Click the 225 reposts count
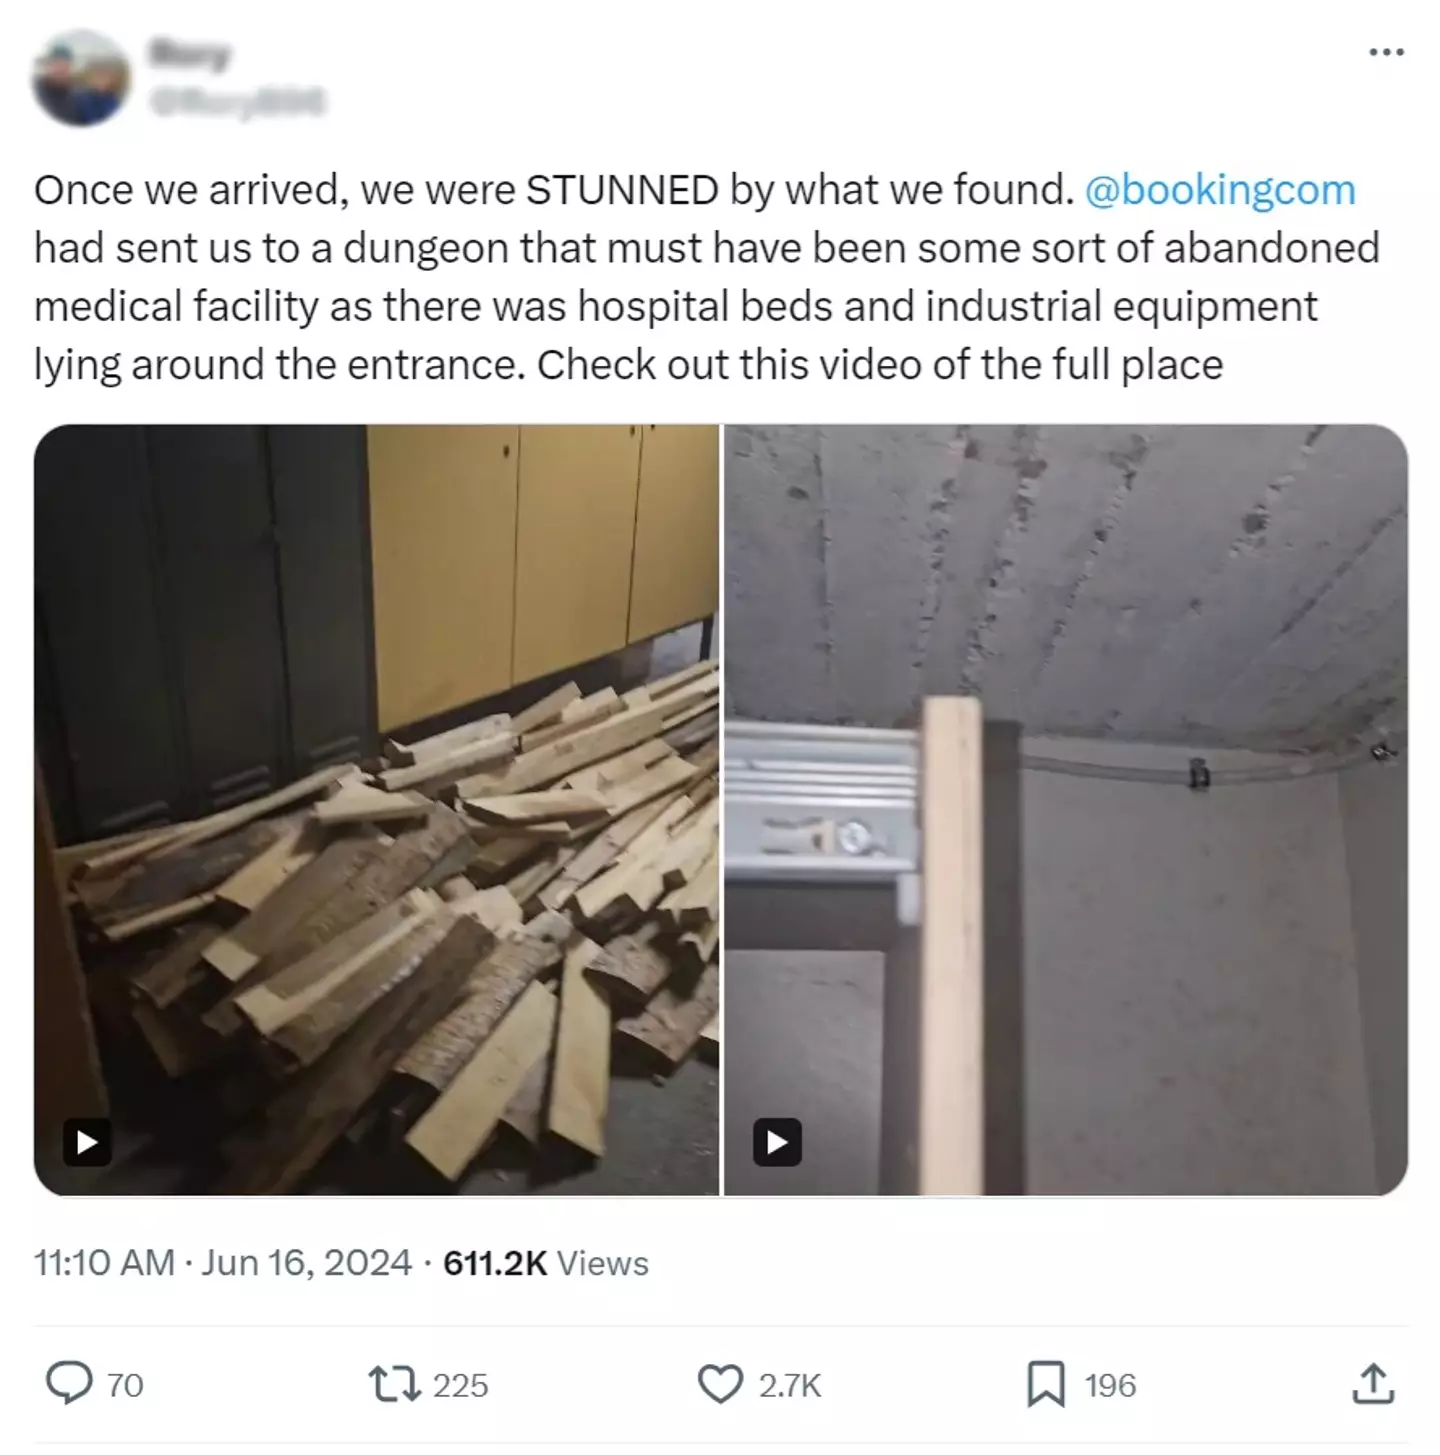This screenshot has height=1455, width=1440. point(460,1385)
